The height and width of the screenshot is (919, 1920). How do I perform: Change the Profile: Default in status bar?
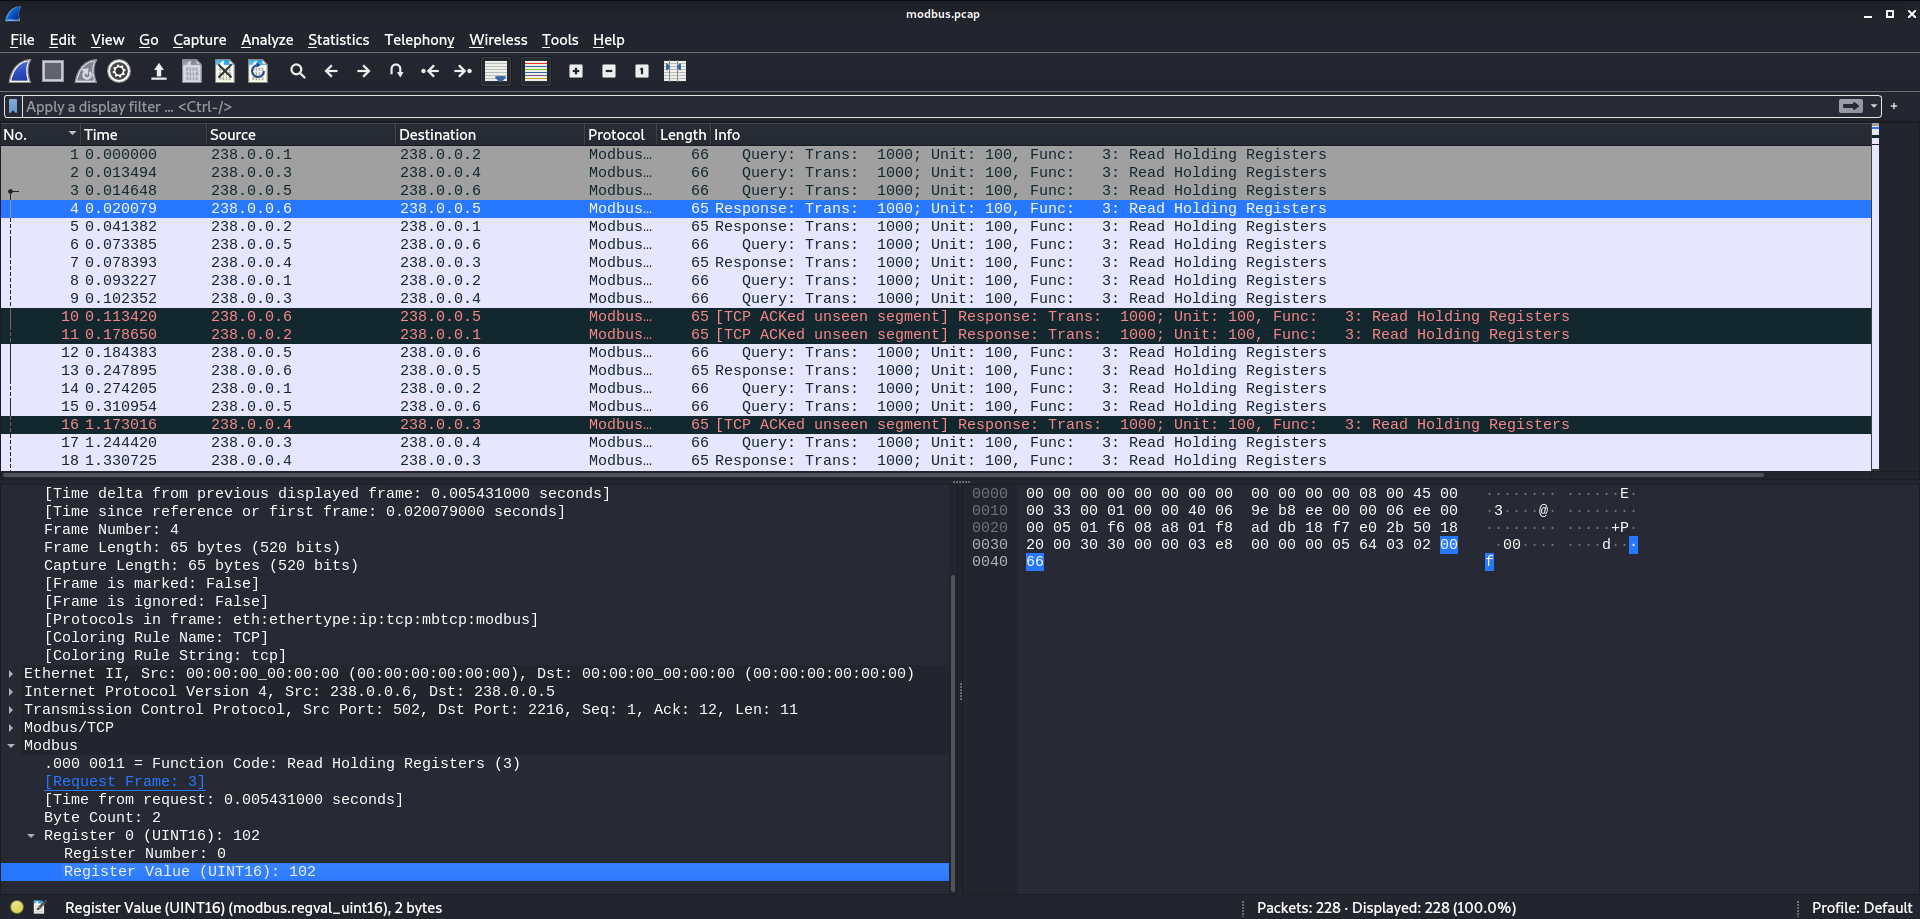click(x=1861, y=908)
